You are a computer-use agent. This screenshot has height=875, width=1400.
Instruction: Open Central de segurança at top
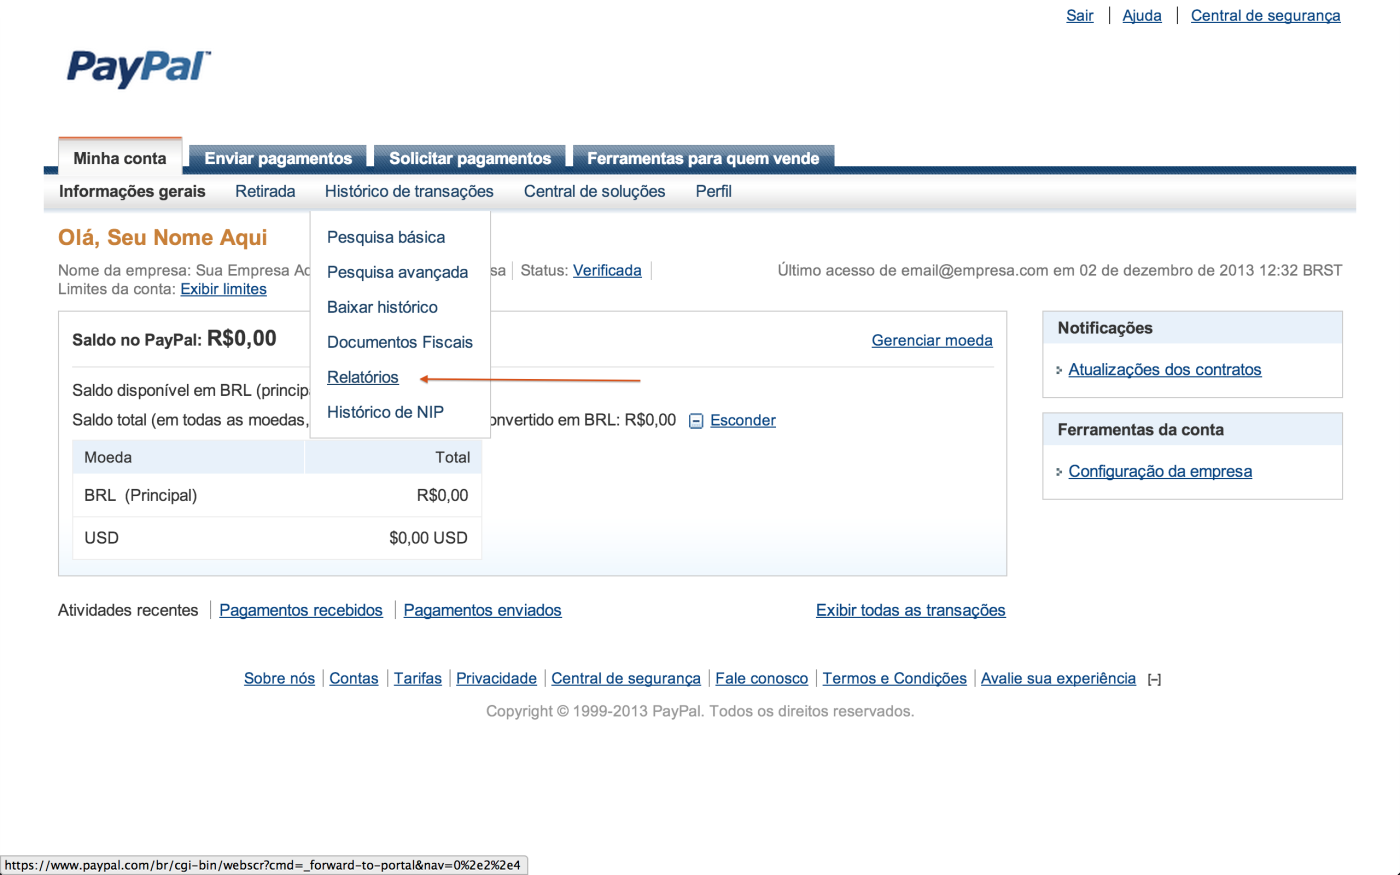[1265, 15]
